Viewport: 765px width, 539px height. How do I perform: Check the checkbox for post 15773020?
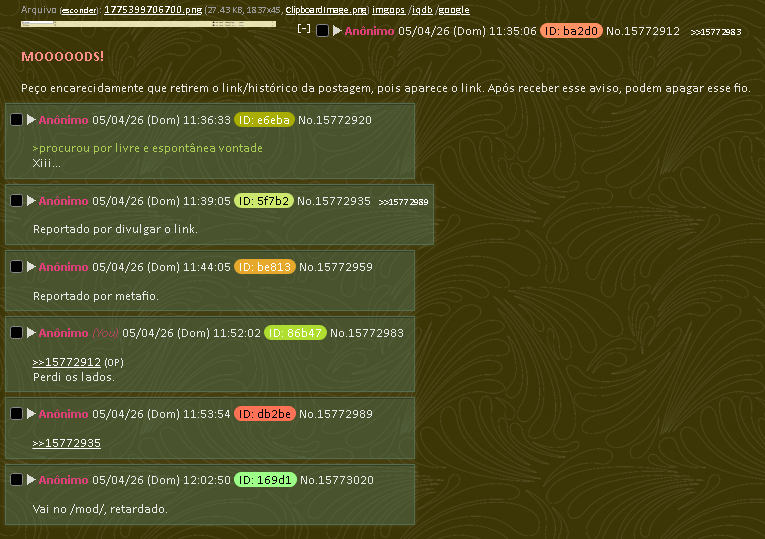[17, 480]
